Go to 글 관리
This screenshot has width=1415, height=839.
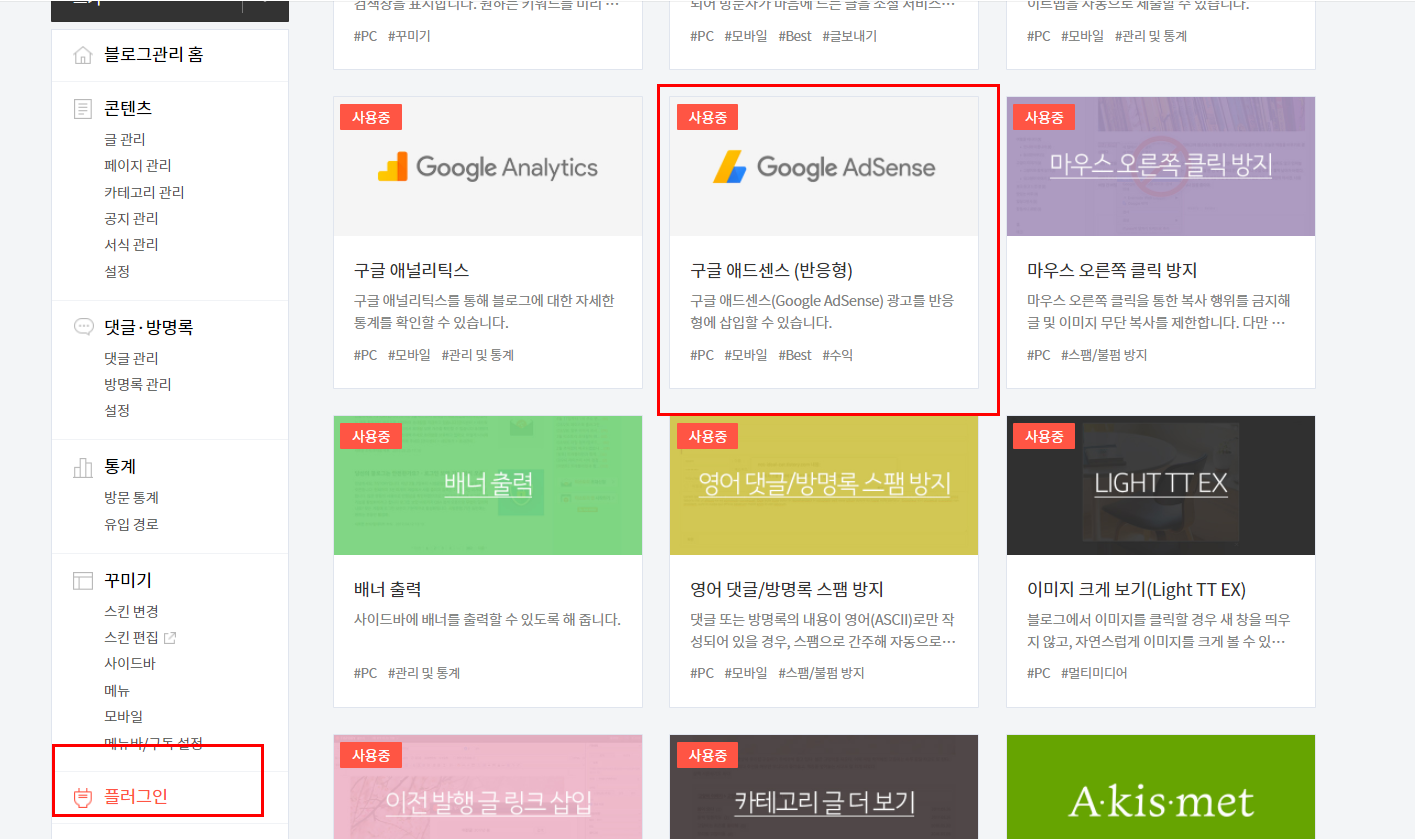point(125,139)
